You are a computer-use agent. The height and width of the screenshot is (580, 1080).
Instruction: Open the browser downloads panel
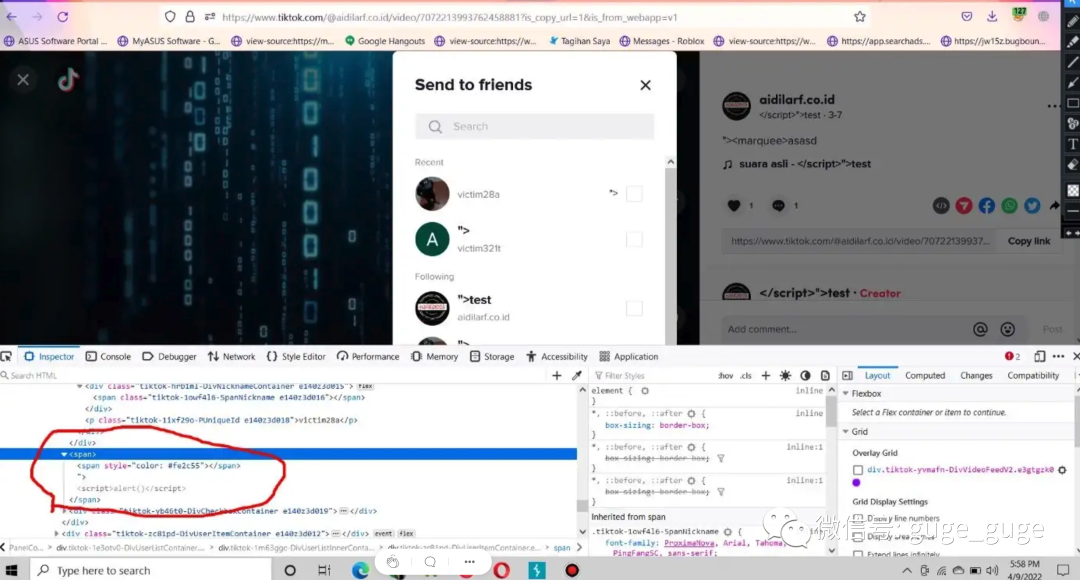coord(992,17)
